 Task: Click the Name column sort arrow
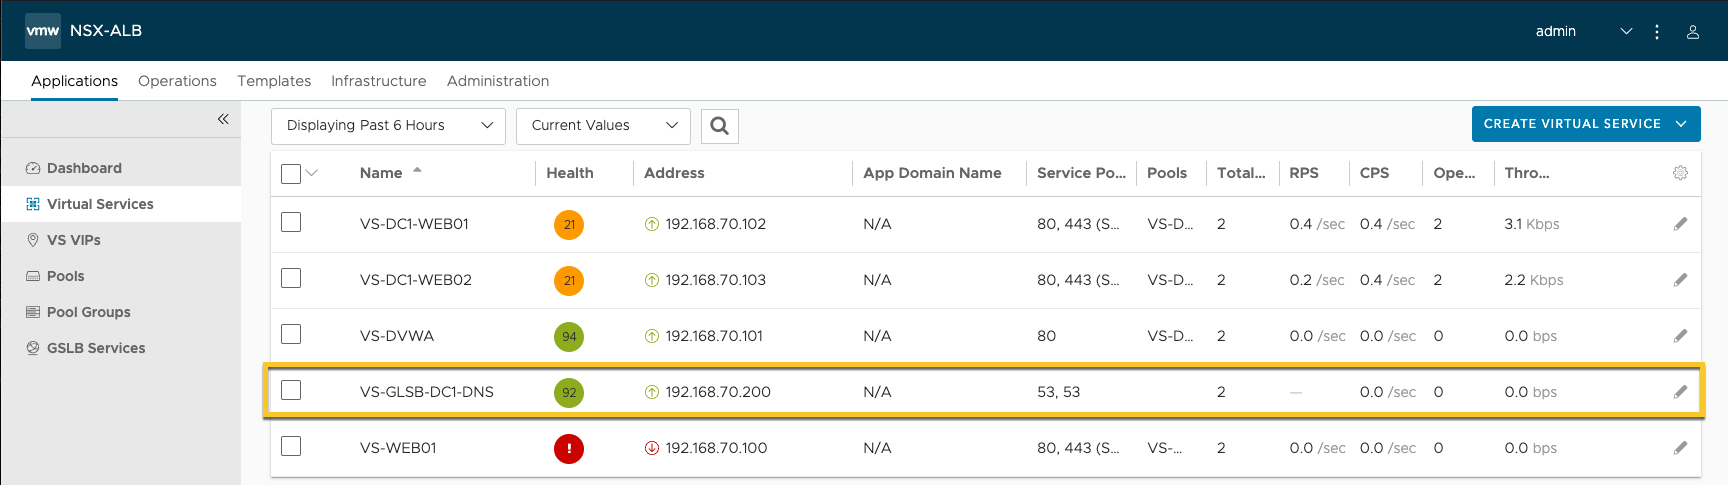click(x=417, y=171)
